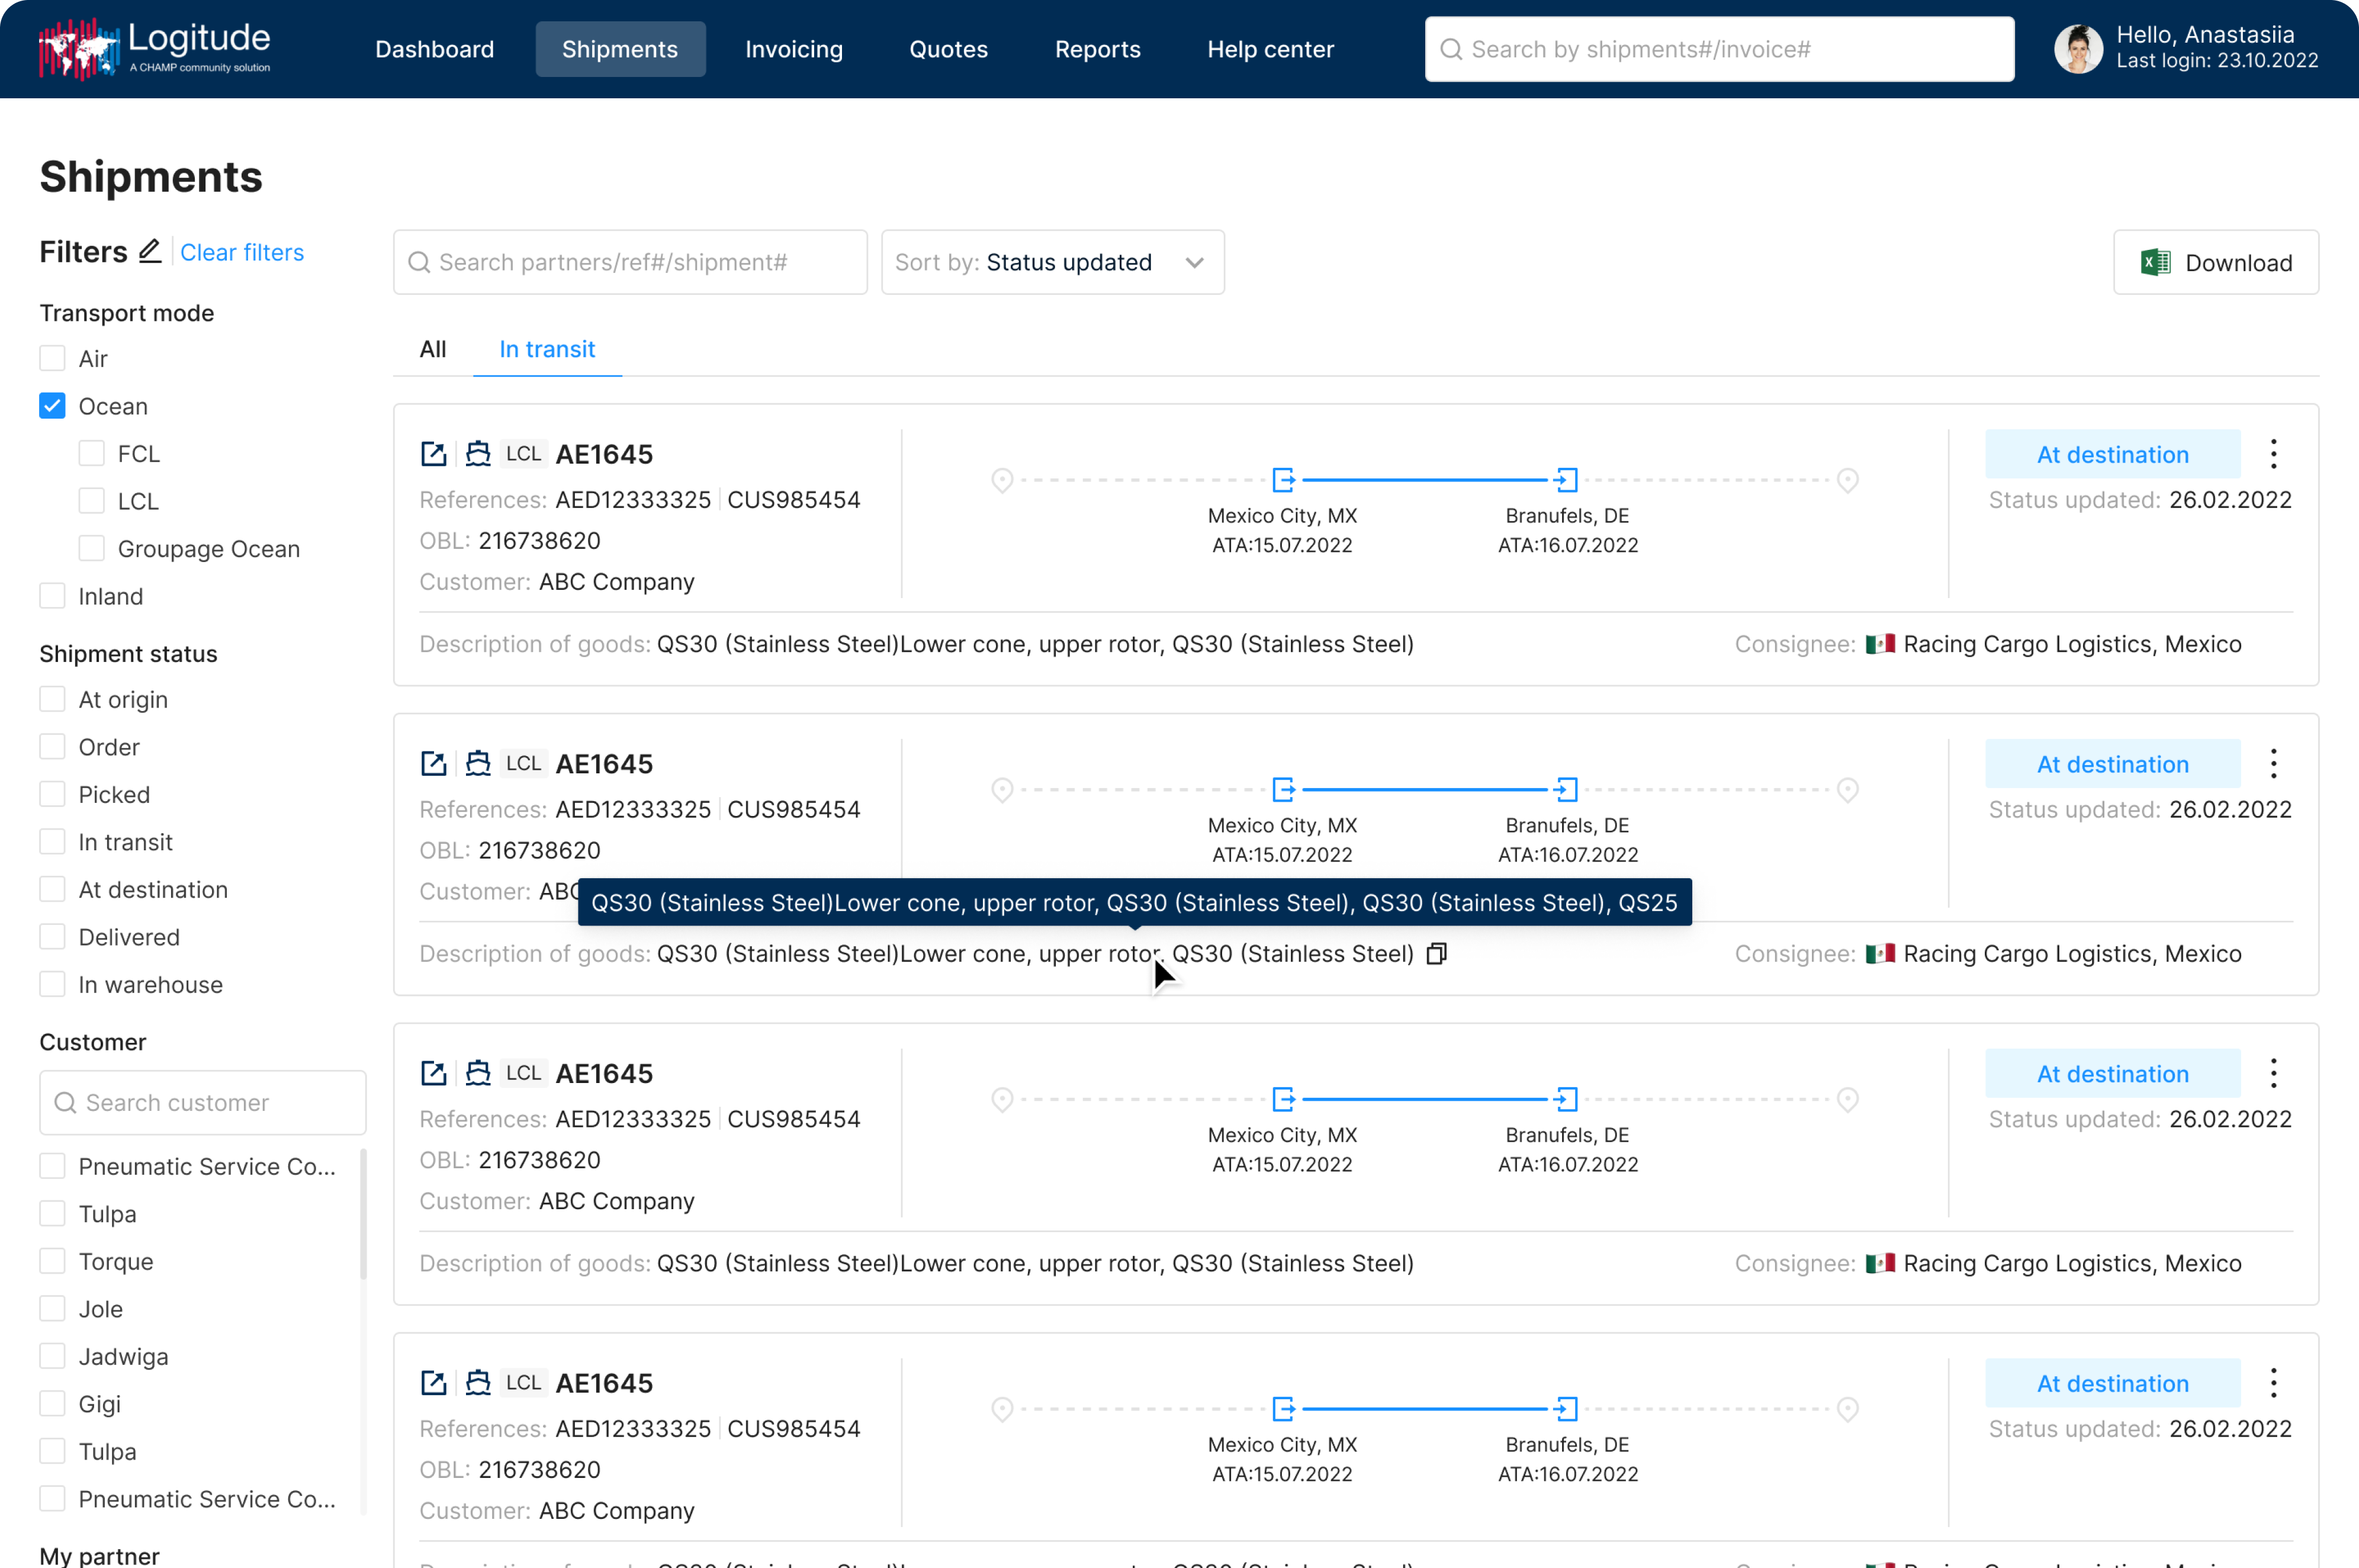This screenshot has width=2359, height=1568.
Task: Open more options menu on second shipment
Action: pyautogui.click(x=2274, y=764)
